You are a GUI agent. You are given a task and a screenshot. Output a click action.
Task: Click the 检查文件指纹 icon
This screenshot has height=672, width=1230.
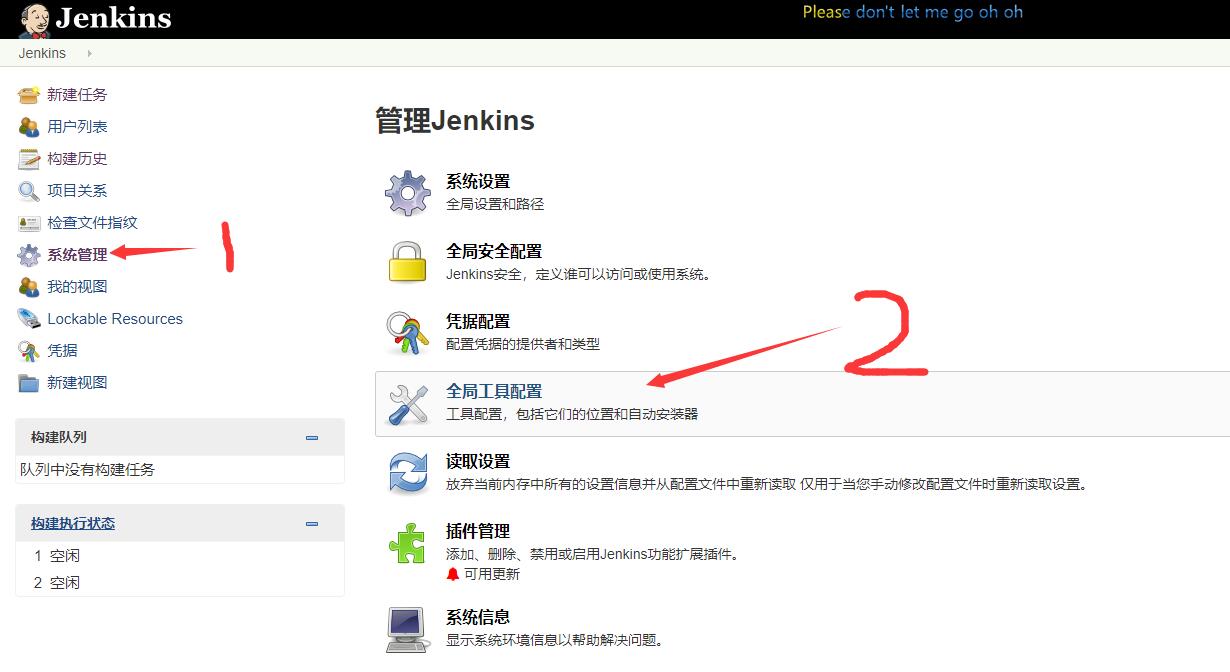29,223
